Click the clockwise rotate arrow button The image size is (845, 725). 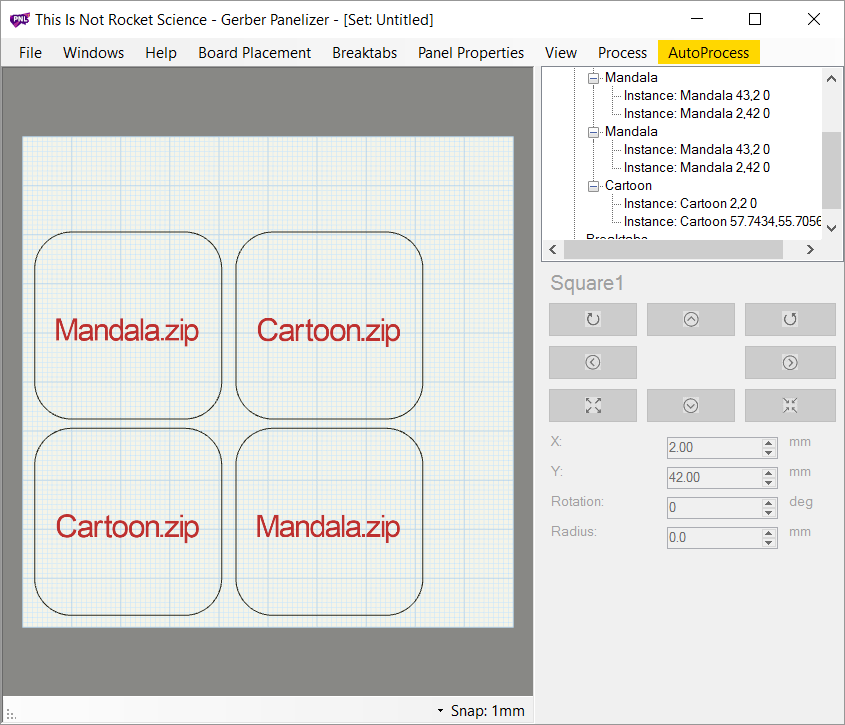point(592,319)
